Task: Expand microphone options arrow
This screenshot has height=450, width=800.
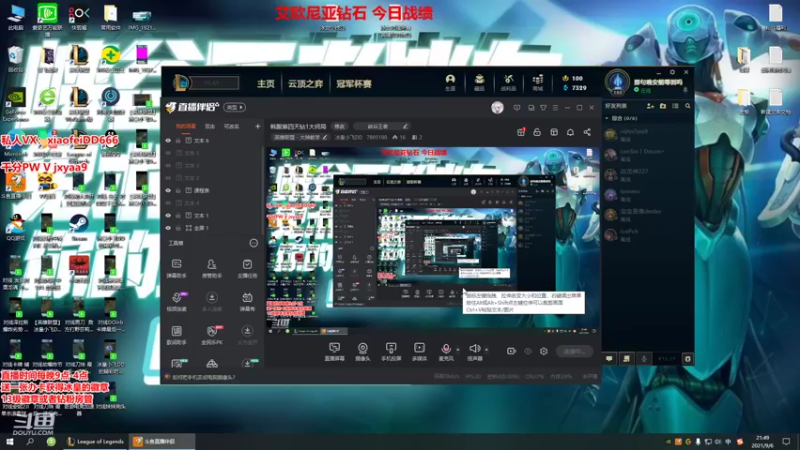Action: pos(458,350)
